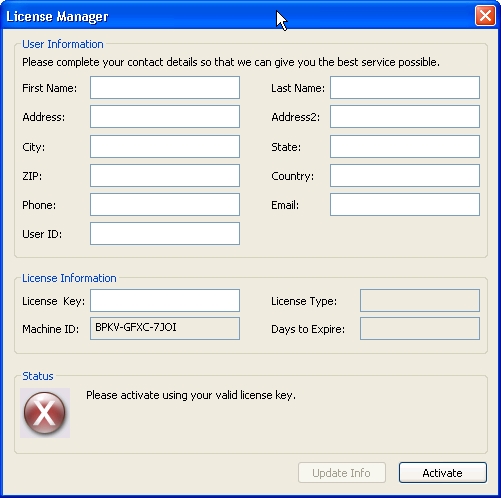Click the Update Info button
The width and height of the screenshot is (501, 498).
pos(342,473)
